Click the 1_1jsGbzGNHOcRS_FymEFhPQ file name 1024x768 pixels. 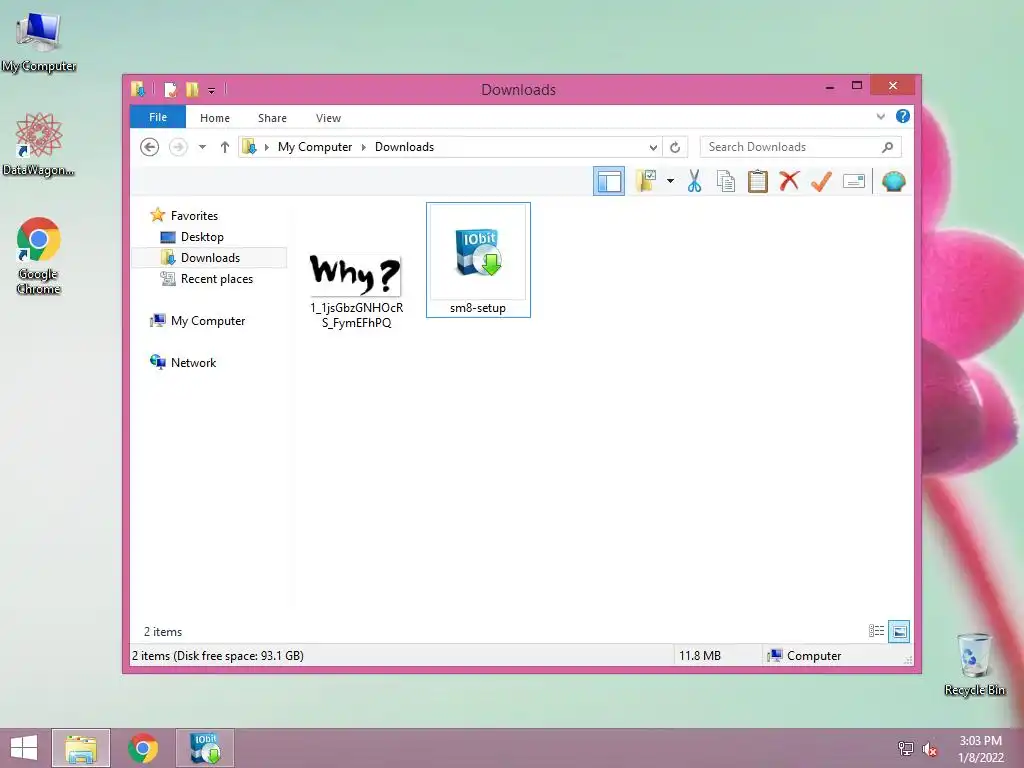357,315
